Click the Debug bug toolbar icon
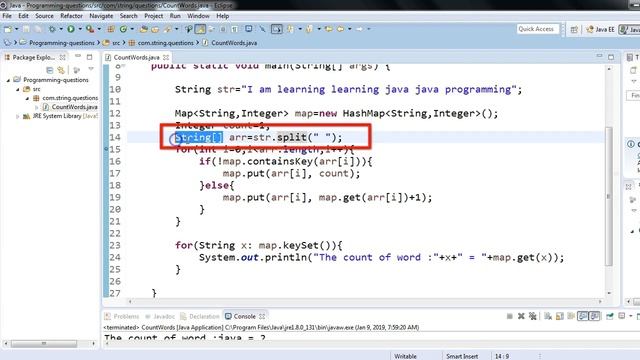This screenshot has width=640, height=360. click(x=52, y=29)
